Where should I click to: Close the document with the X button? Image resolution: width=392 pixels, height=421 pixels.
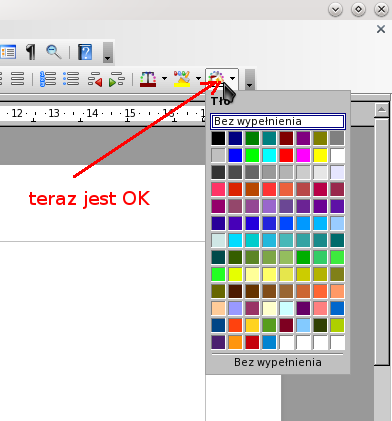coord(381,29)
